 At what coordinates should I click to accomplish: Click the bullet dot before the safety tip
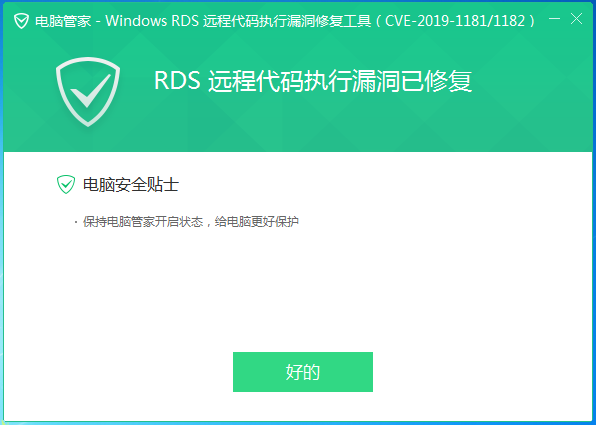[76, 222]
